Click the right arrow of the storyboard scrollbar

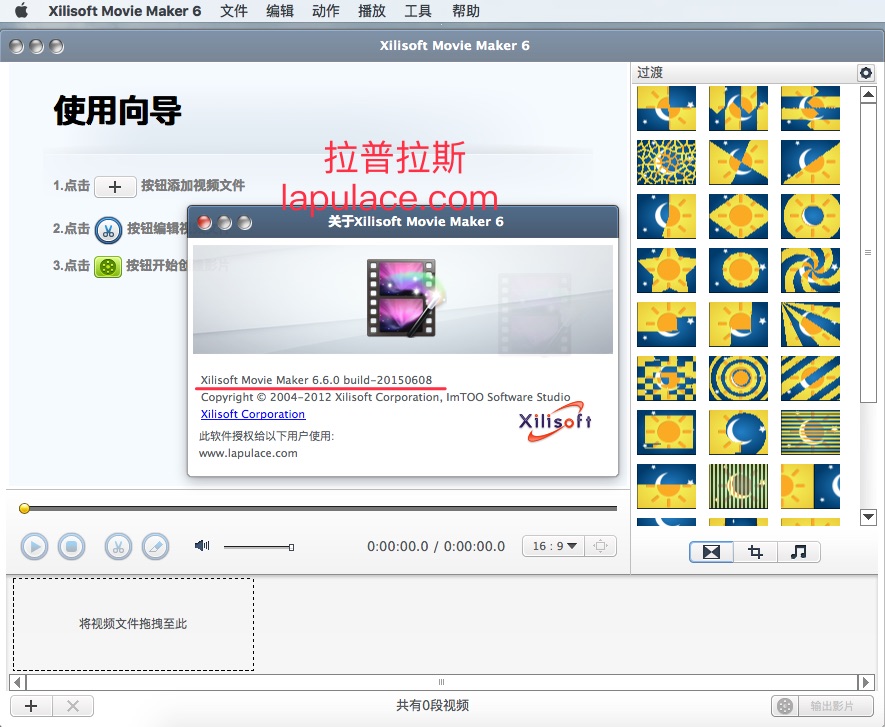click(x=866, y=682)
